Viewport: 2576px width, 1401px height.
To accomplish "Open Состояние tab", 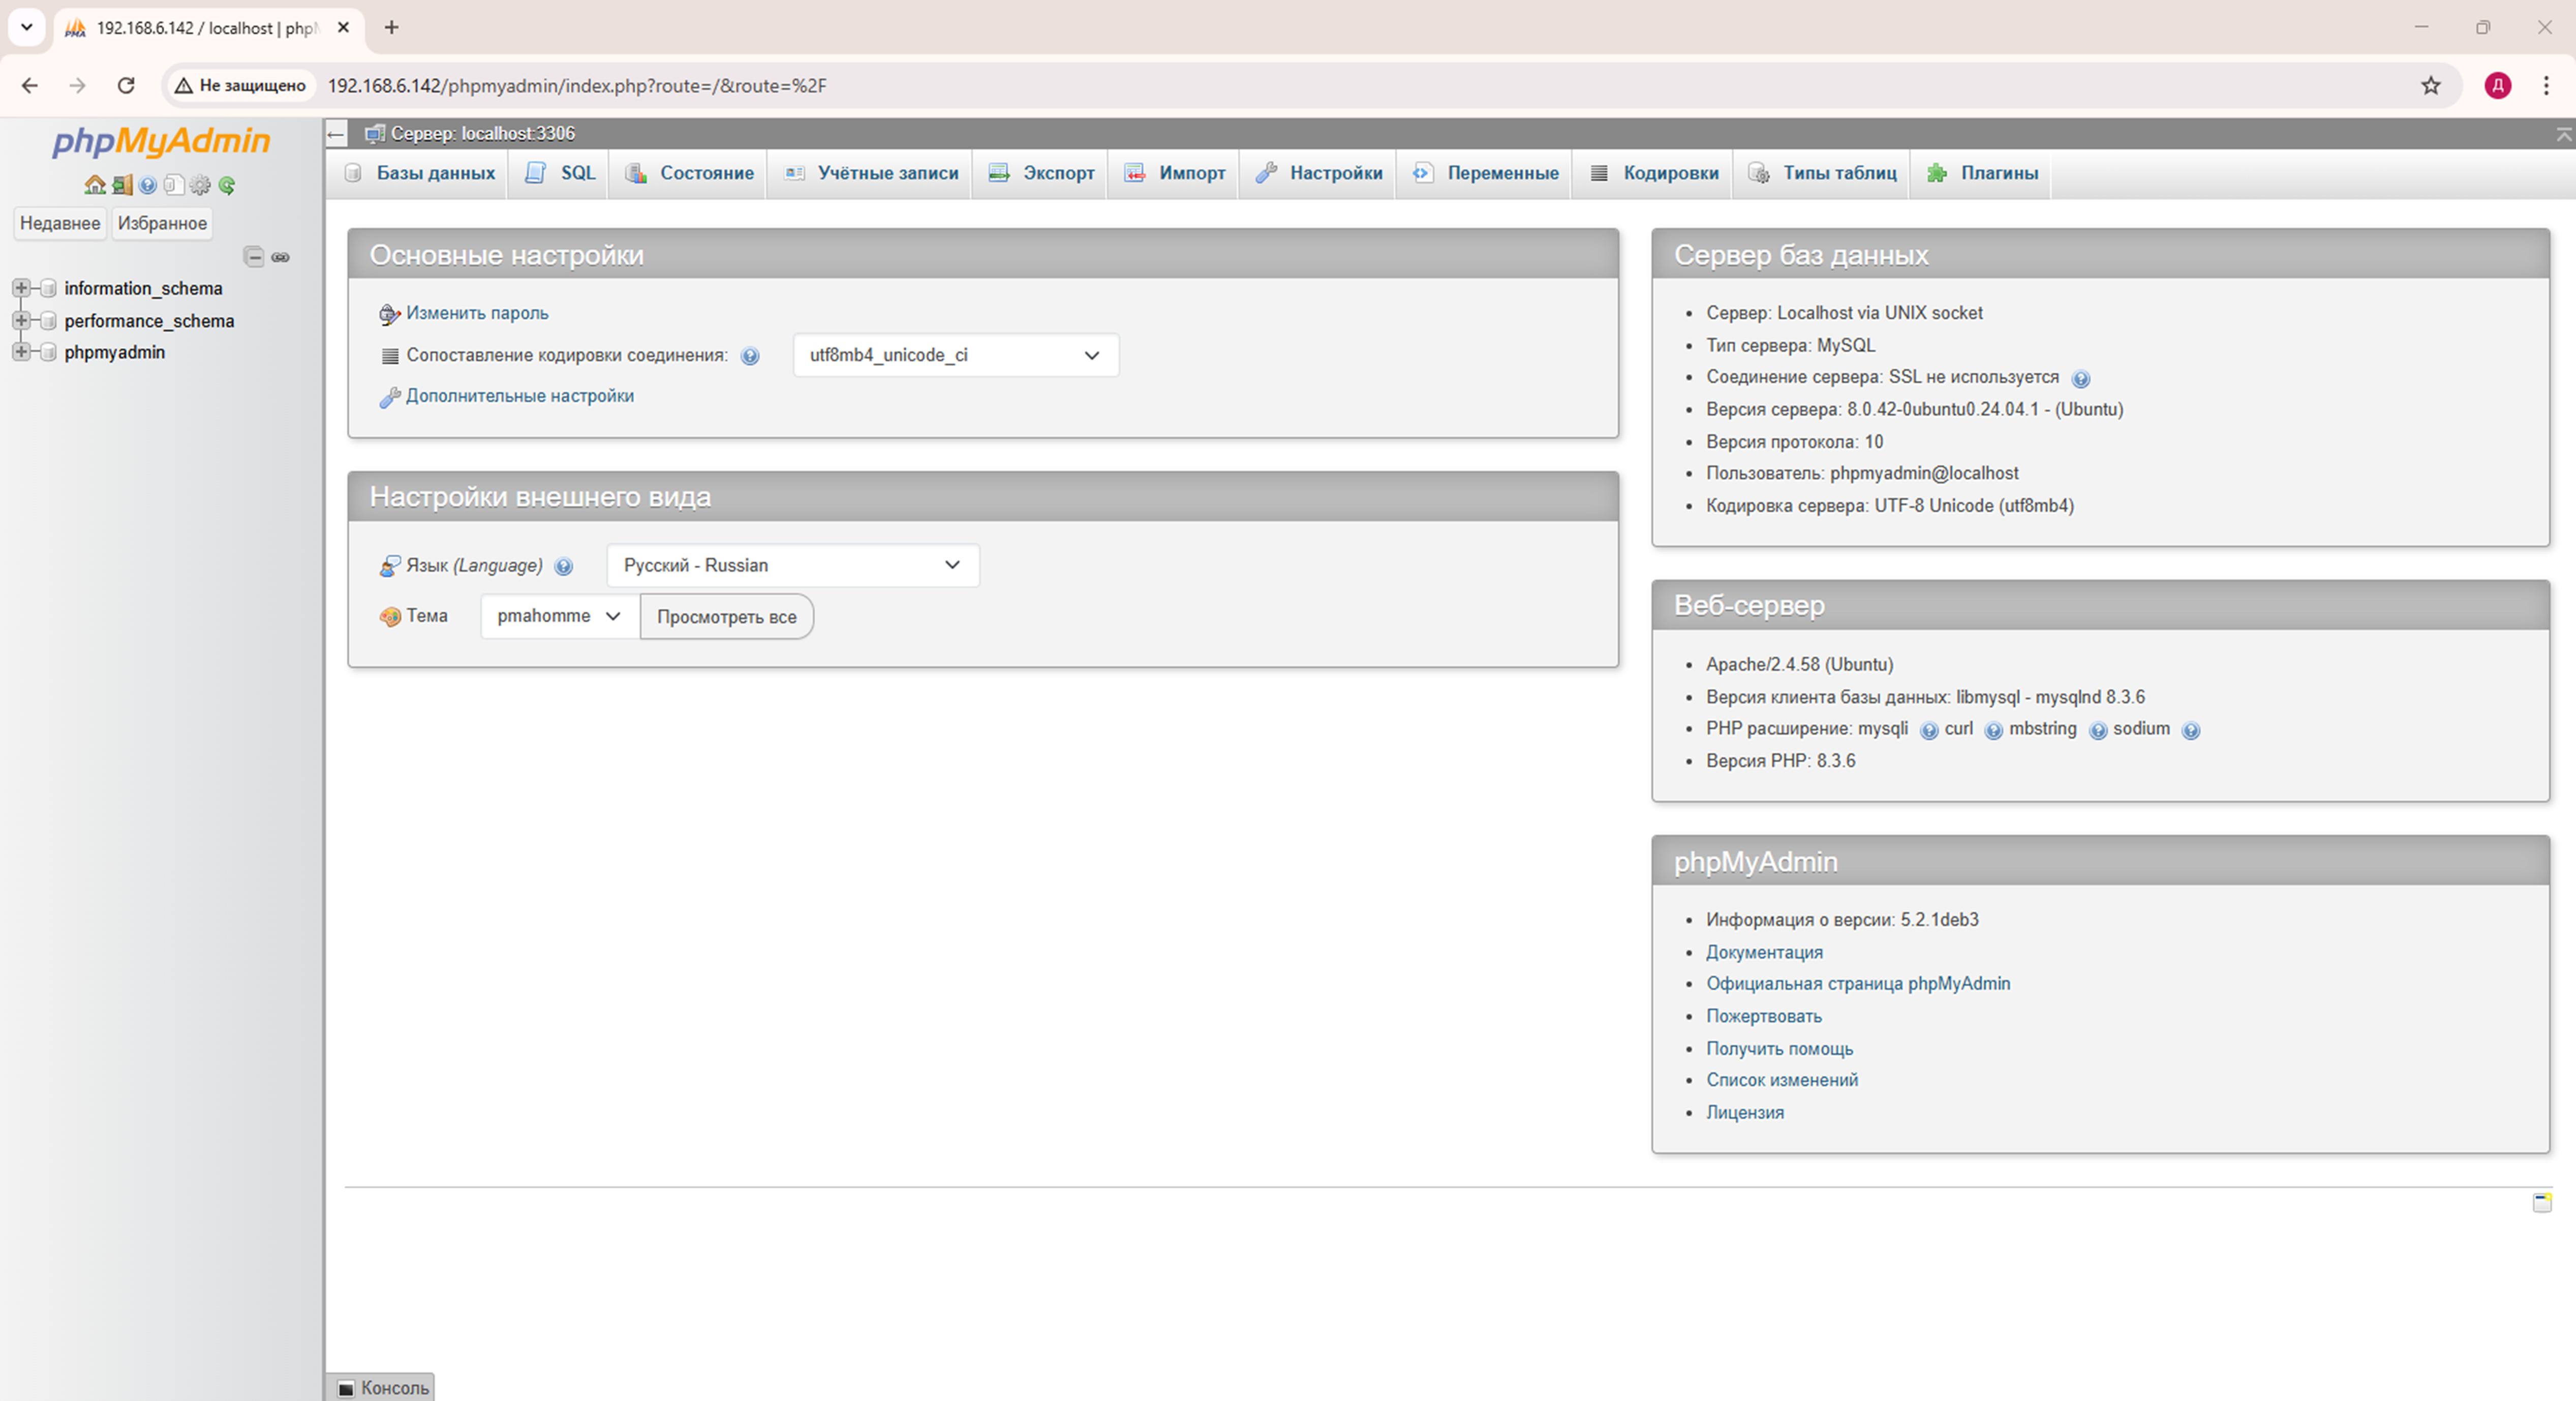I will tap(689, 173).
